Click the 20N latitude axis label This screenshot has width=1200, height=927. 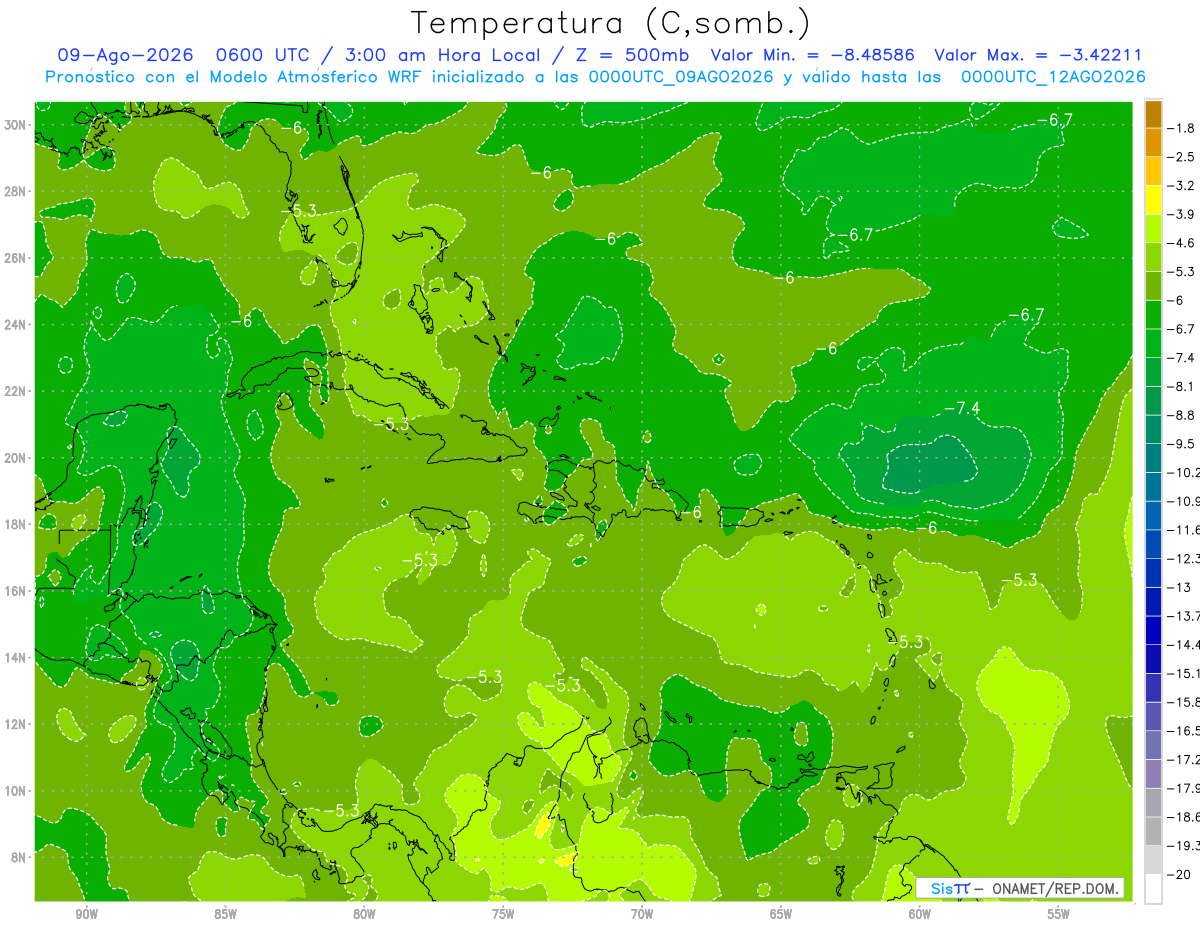tap(17, 458)
